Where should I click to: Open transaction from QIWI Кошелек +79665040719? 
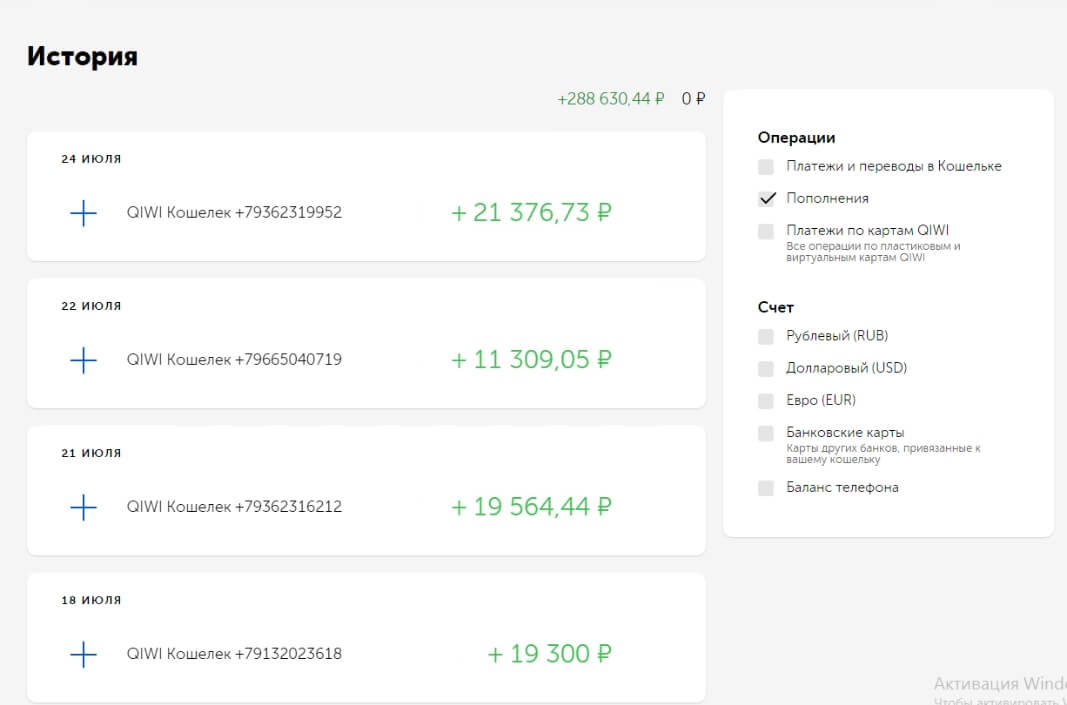234,360
